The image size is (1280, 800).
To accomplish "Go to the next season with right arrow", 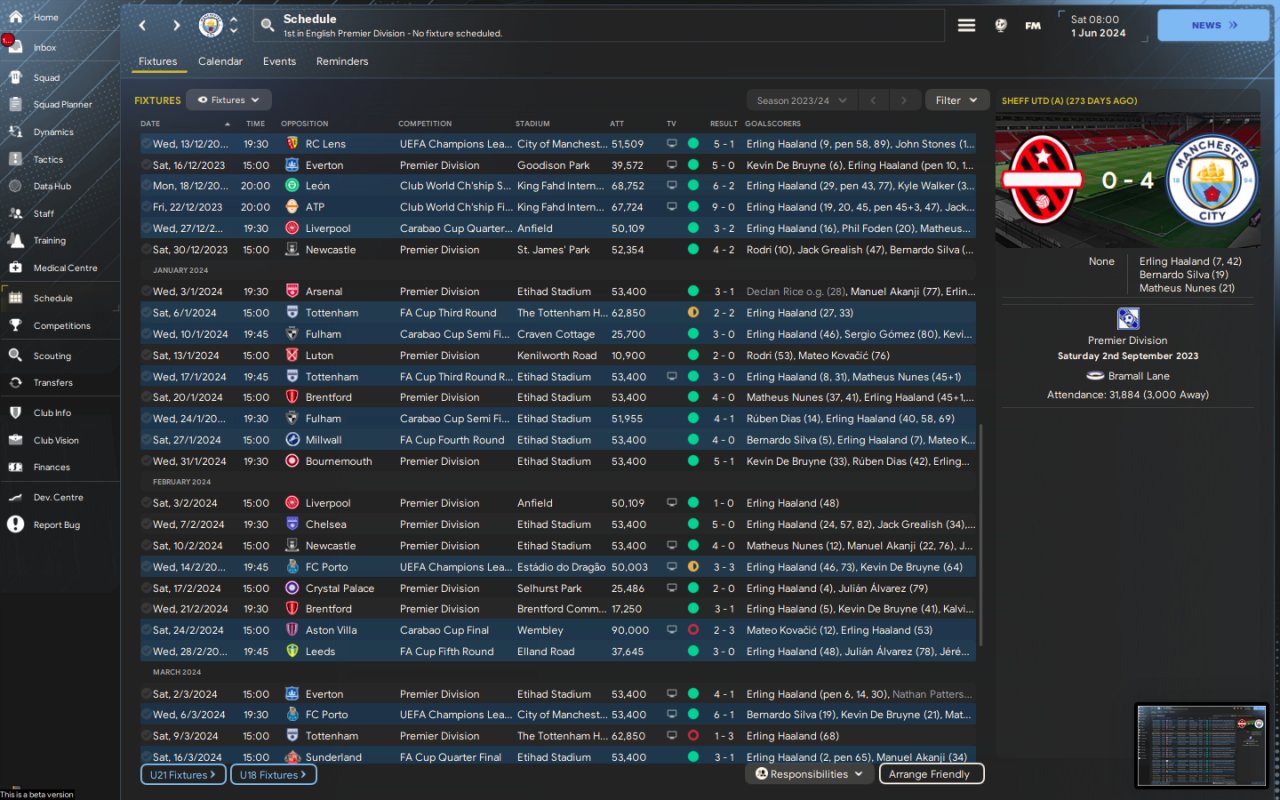I will point(904,100).
